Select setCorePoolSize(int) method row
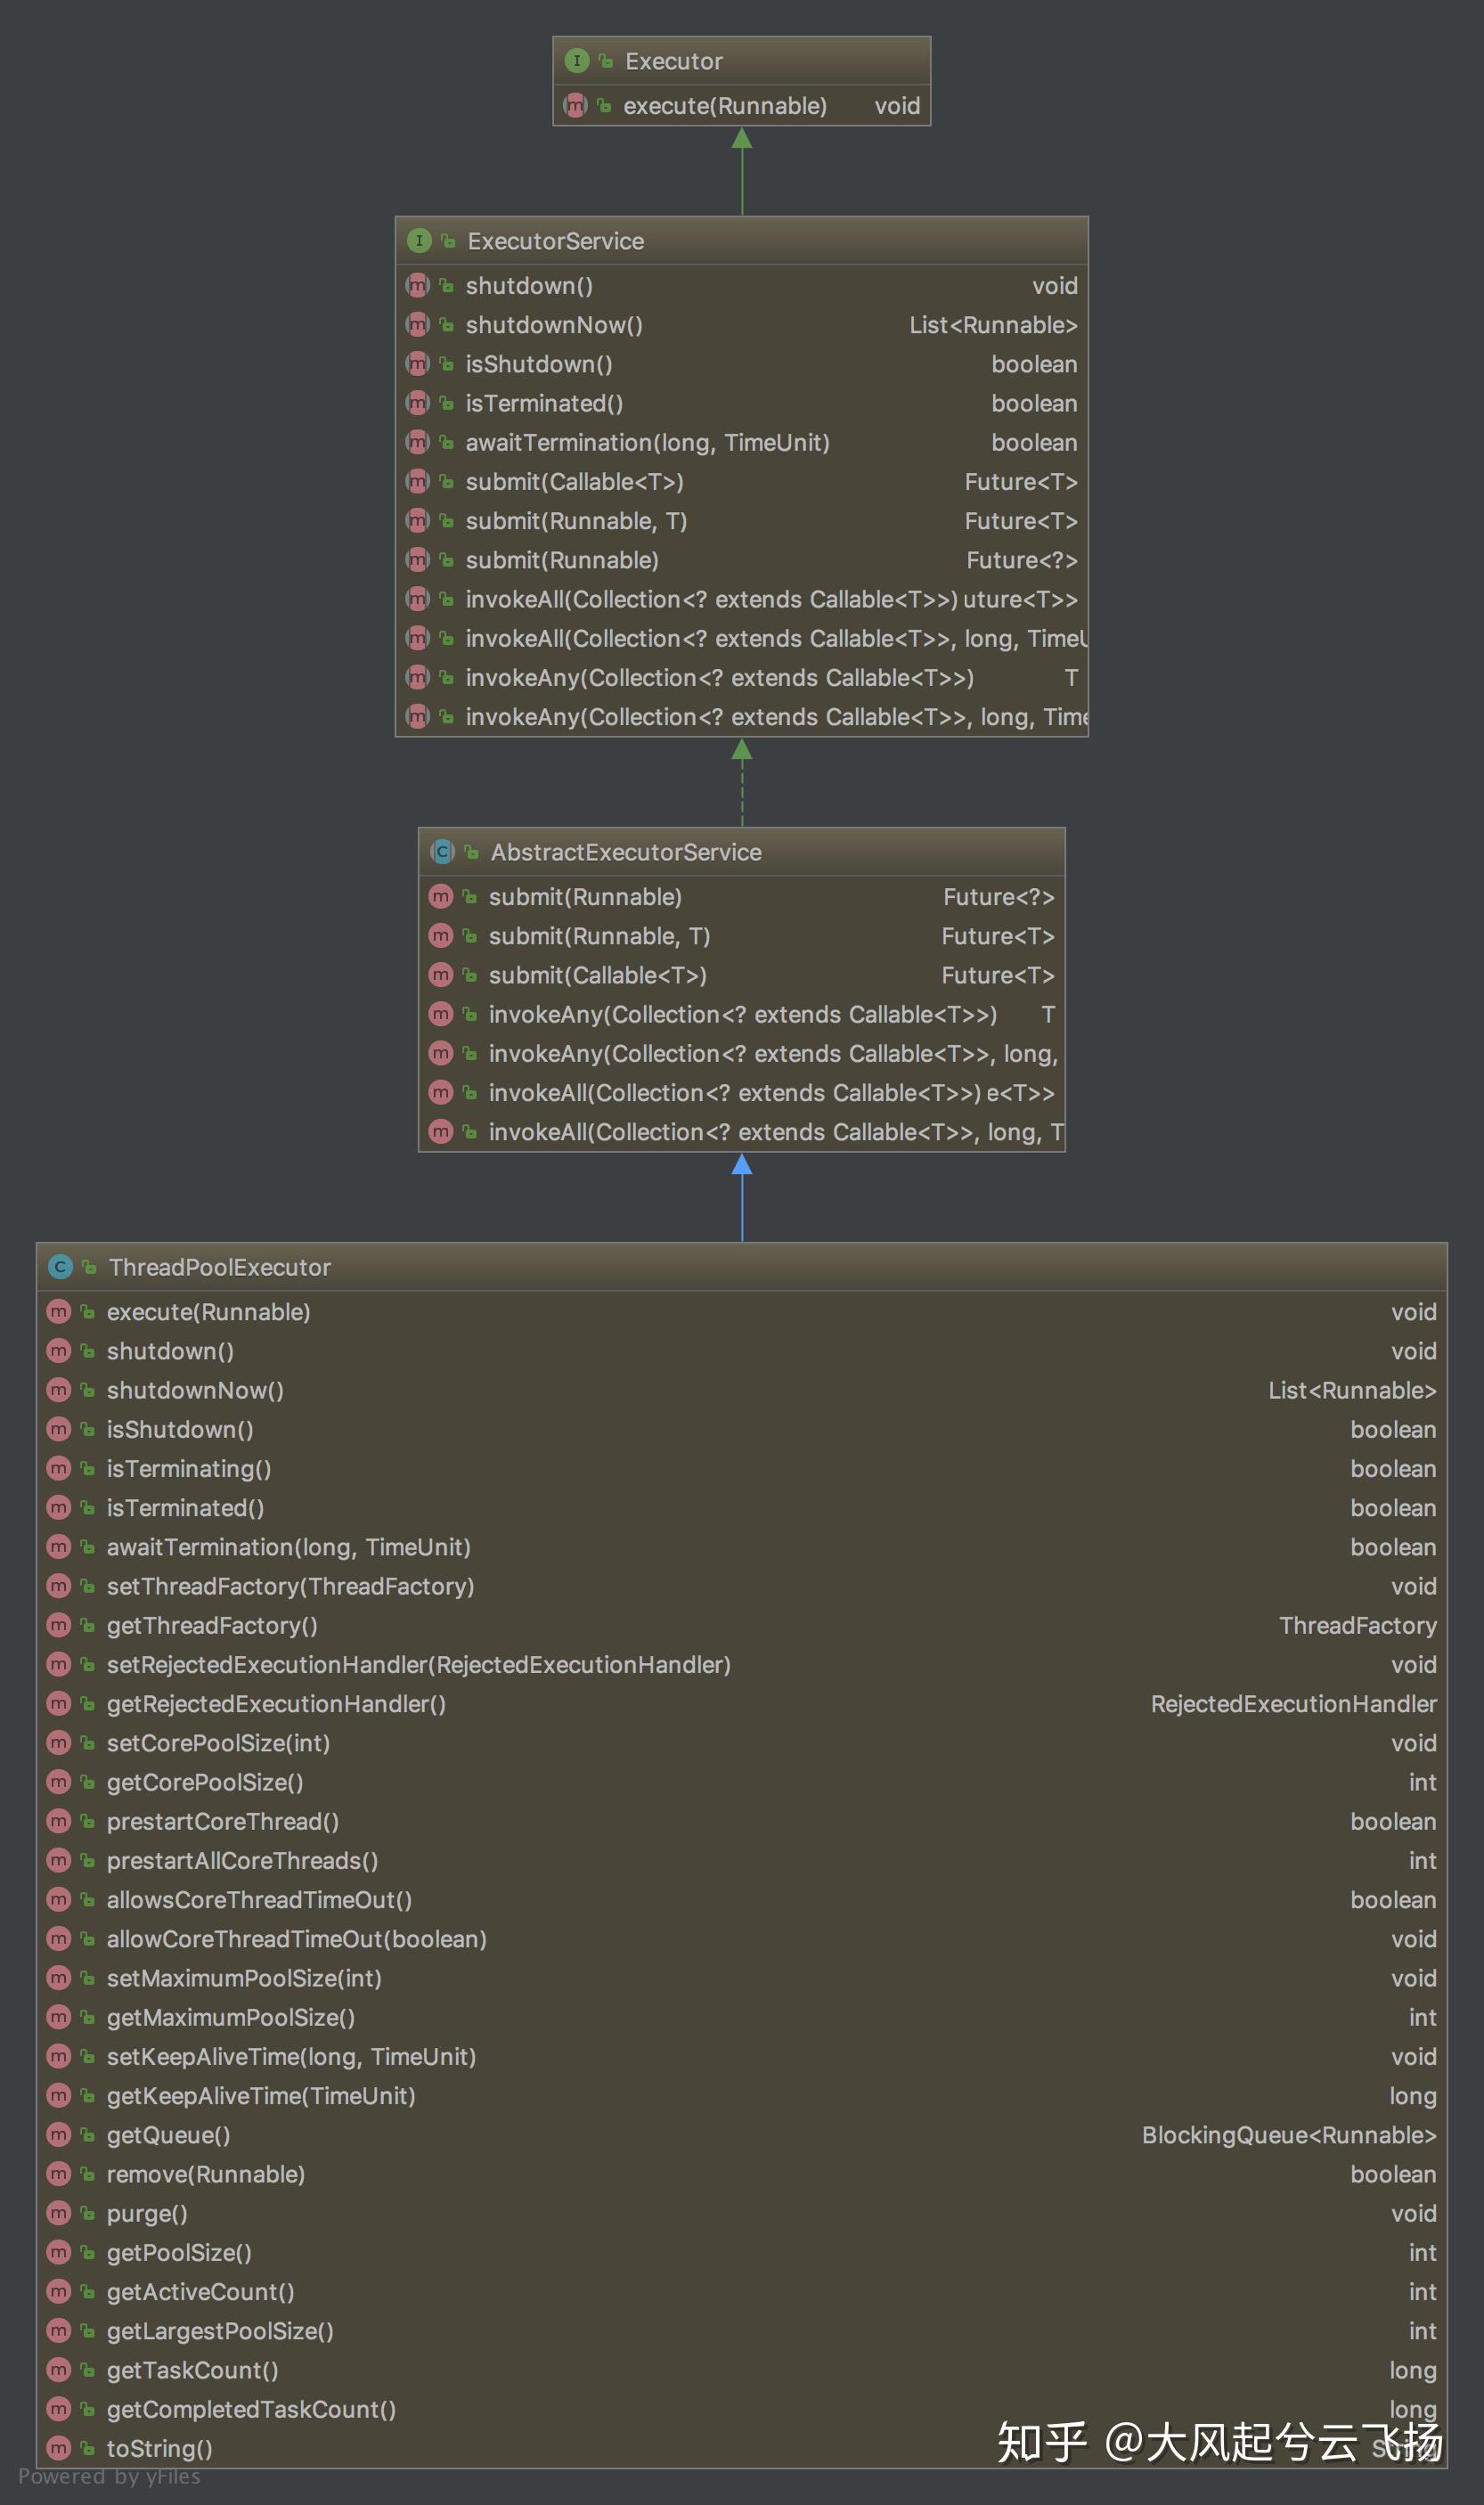The width and height of the screenshot is (1484, 2505). click(742, 1743)
